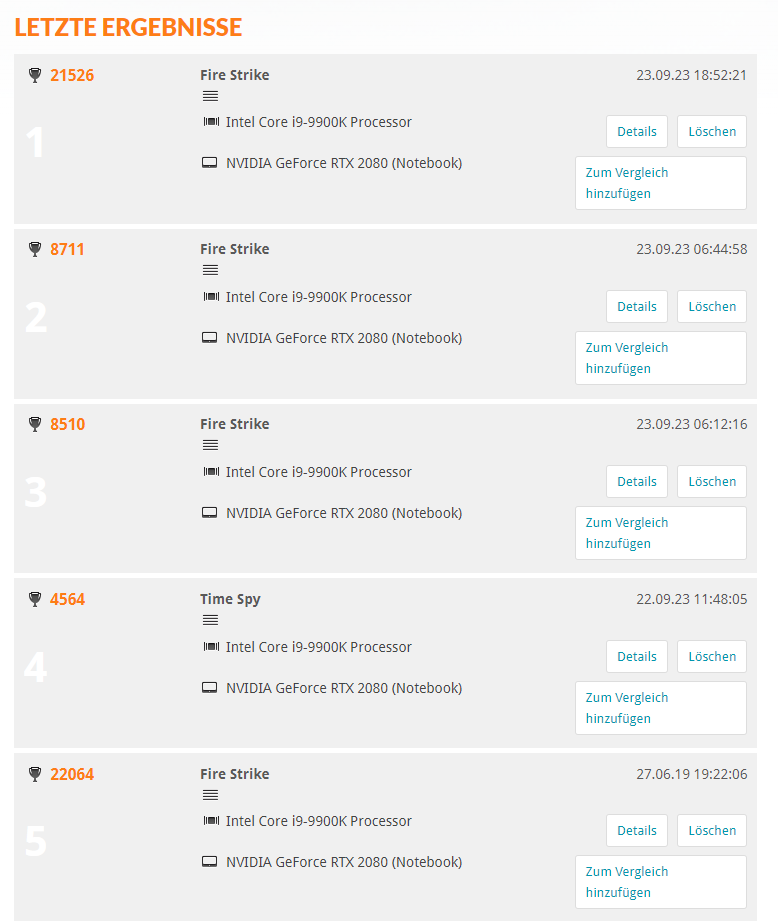Delete the 8711 result with Löschen
778x921 pixels.
(712, 307)
